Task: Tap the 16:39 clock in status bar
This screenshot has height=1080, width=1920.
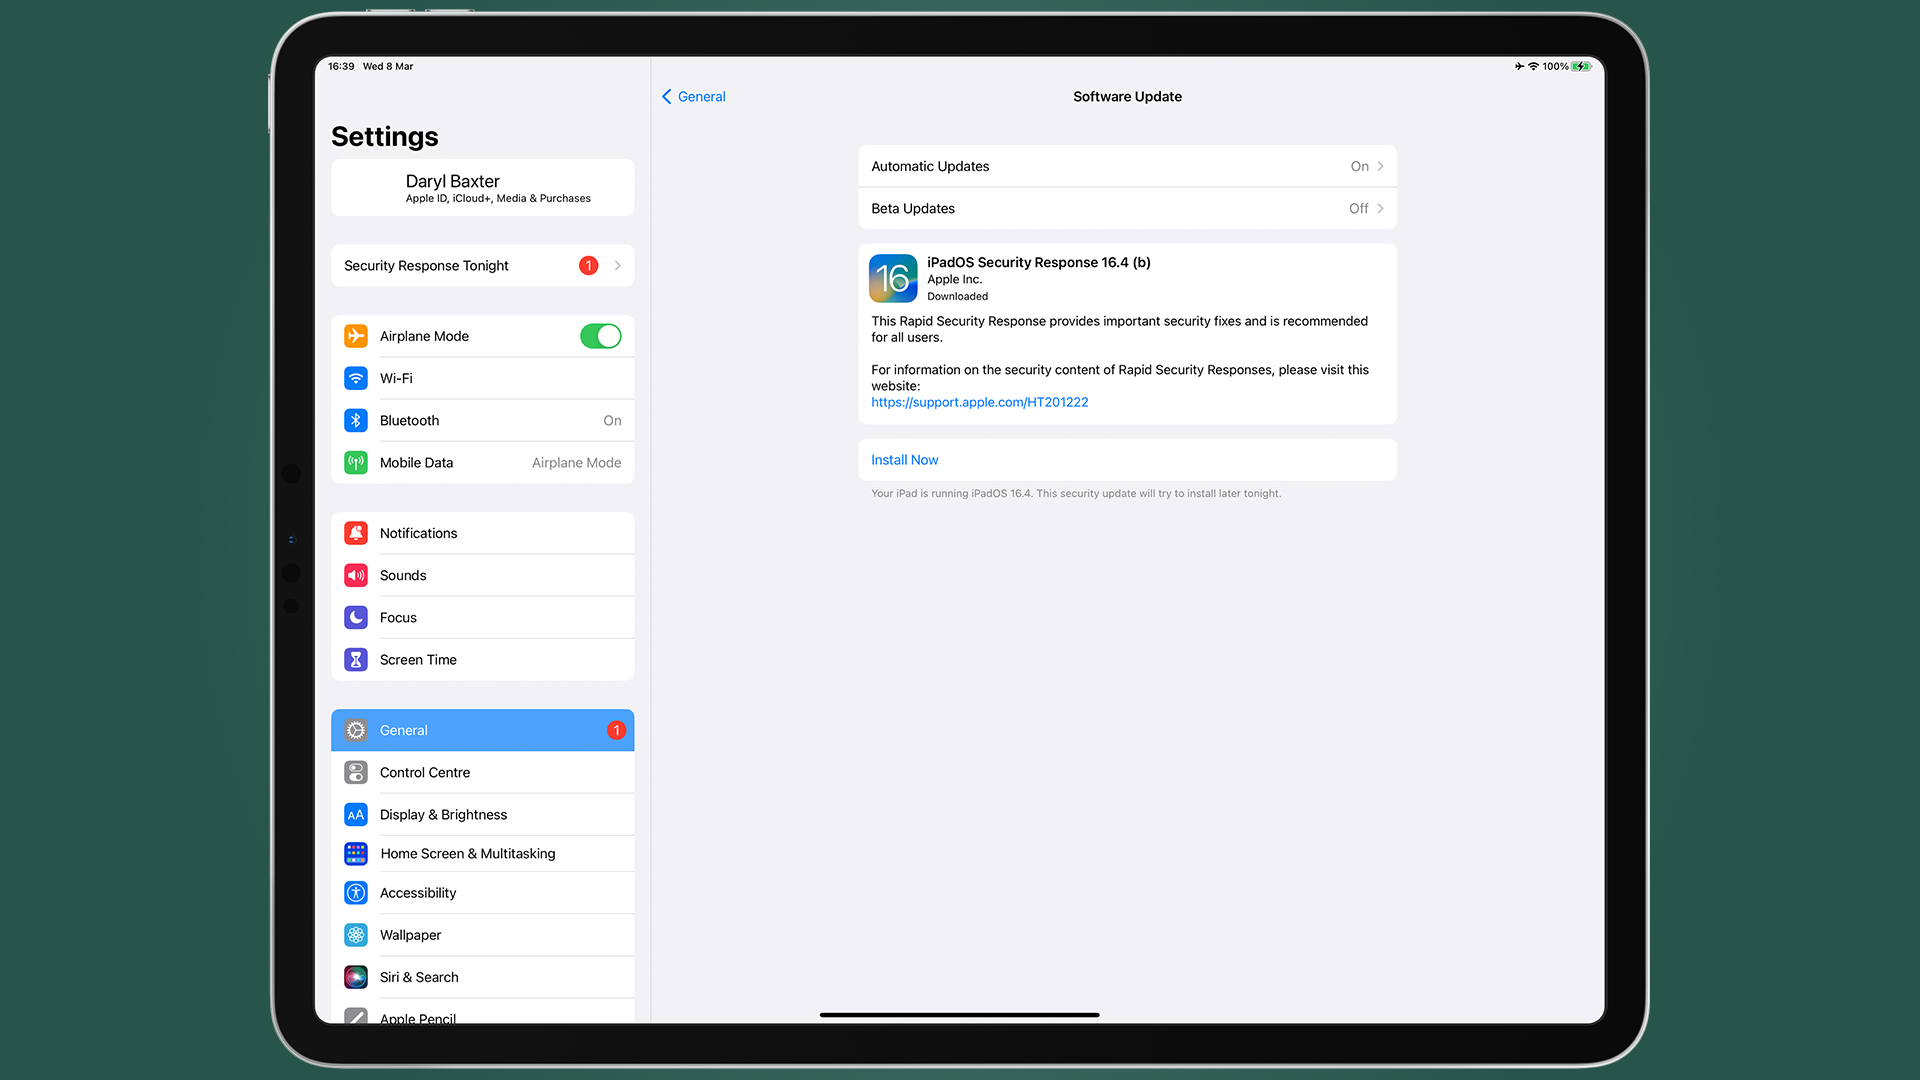Action: (x=341, y=66)
